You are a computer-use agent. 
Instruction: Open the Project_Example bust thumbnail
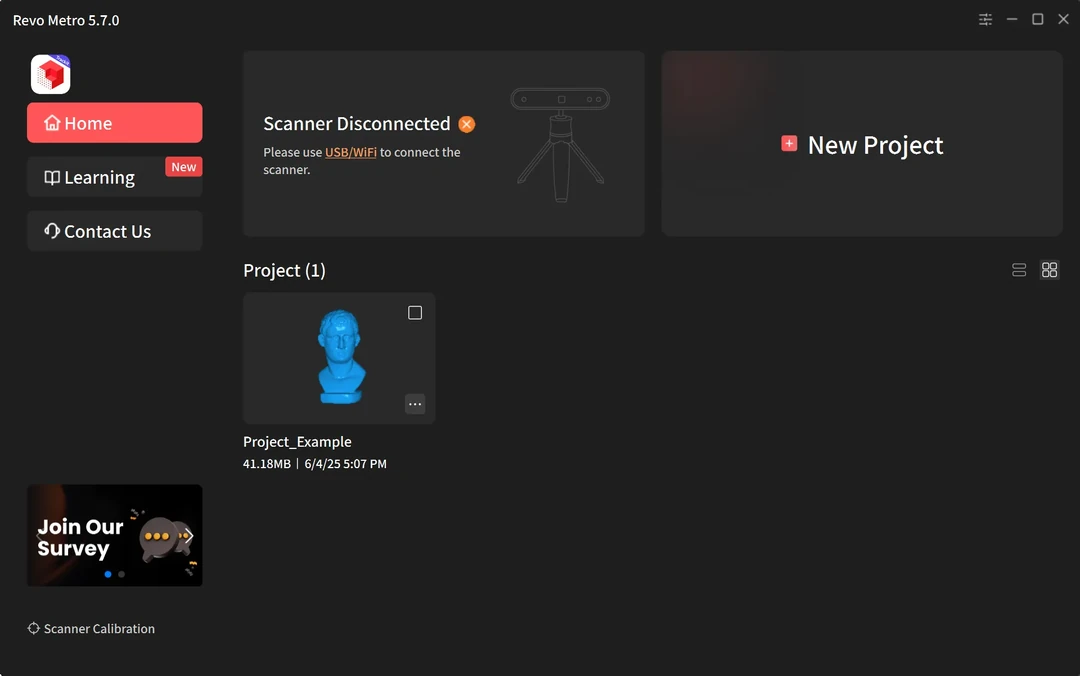coord(339,358)
